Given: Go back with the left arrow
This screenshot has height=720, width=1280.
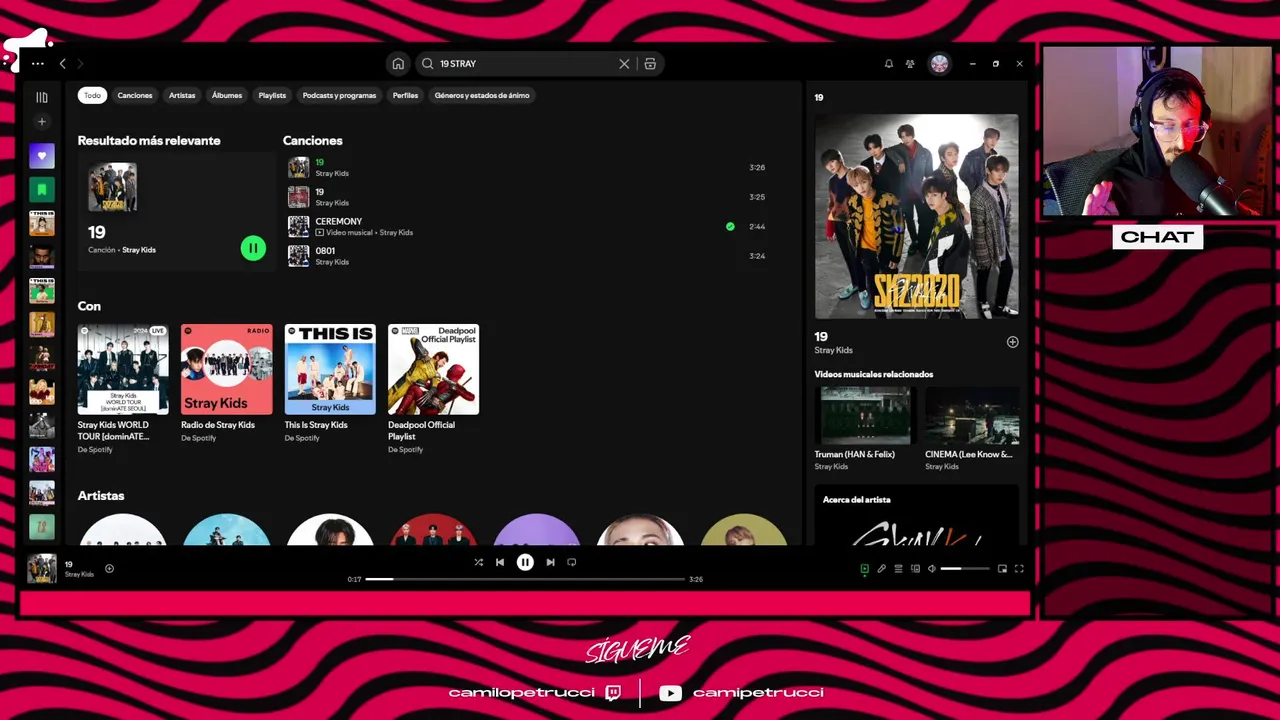Looking at the screenshot, I should (x=62, y=63).
